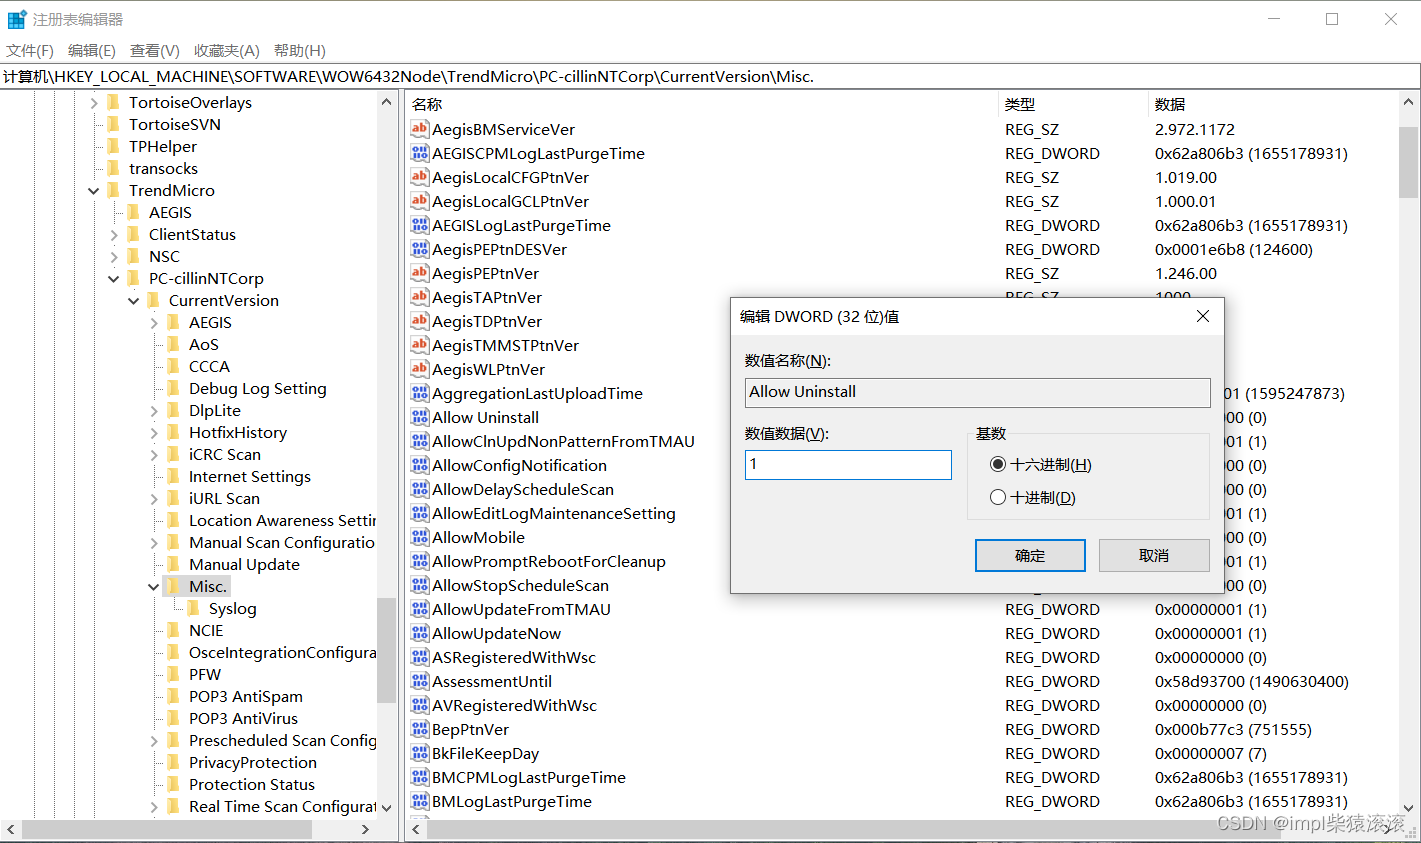
Task: Click the 数值数据 value input field
Action: 848,464
